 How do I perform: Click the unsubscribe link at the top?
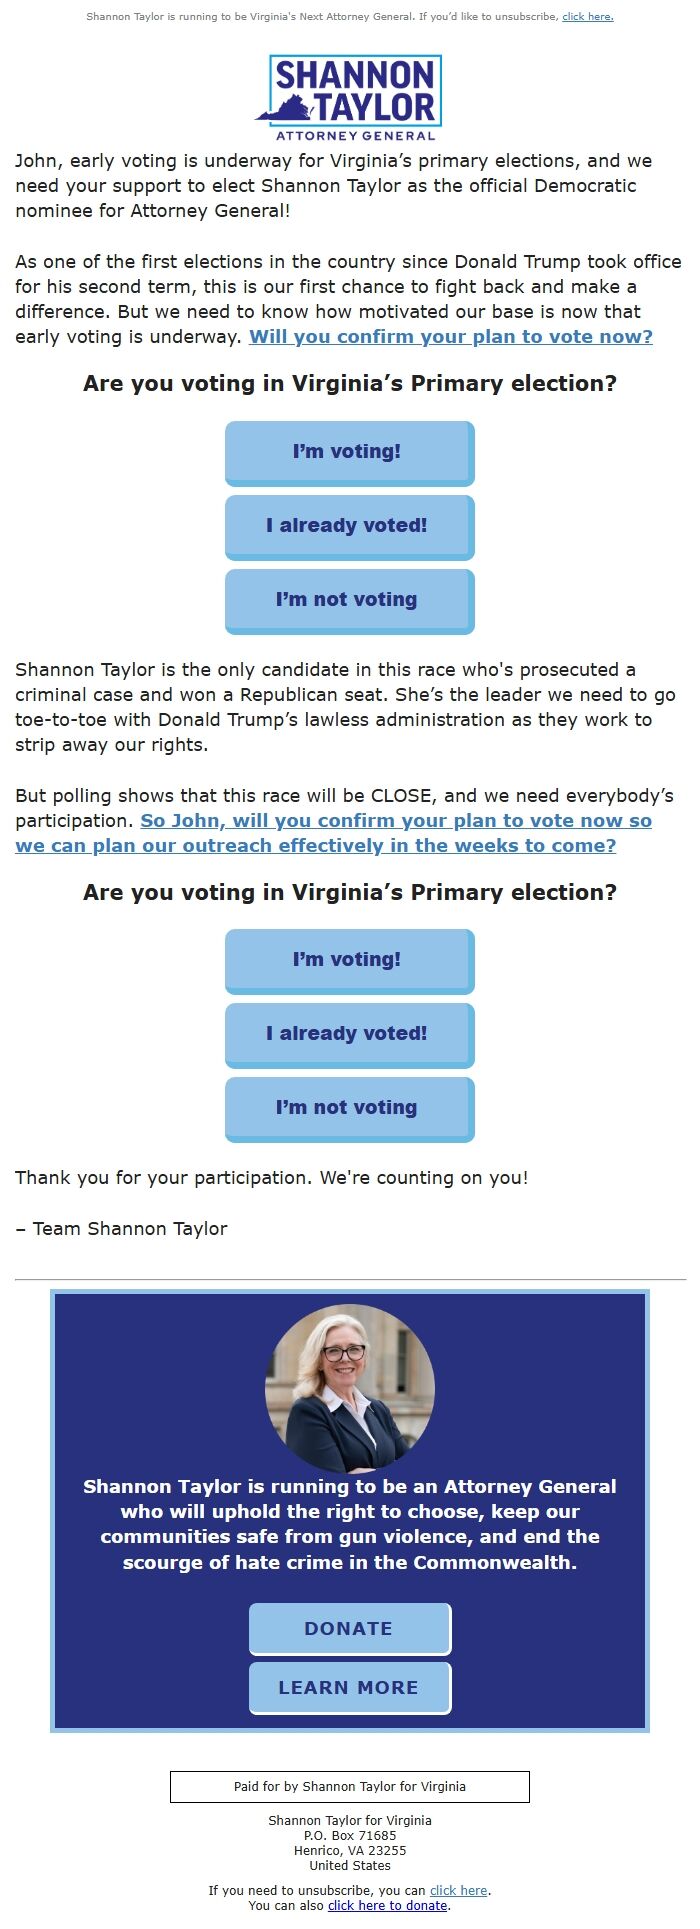587,16
